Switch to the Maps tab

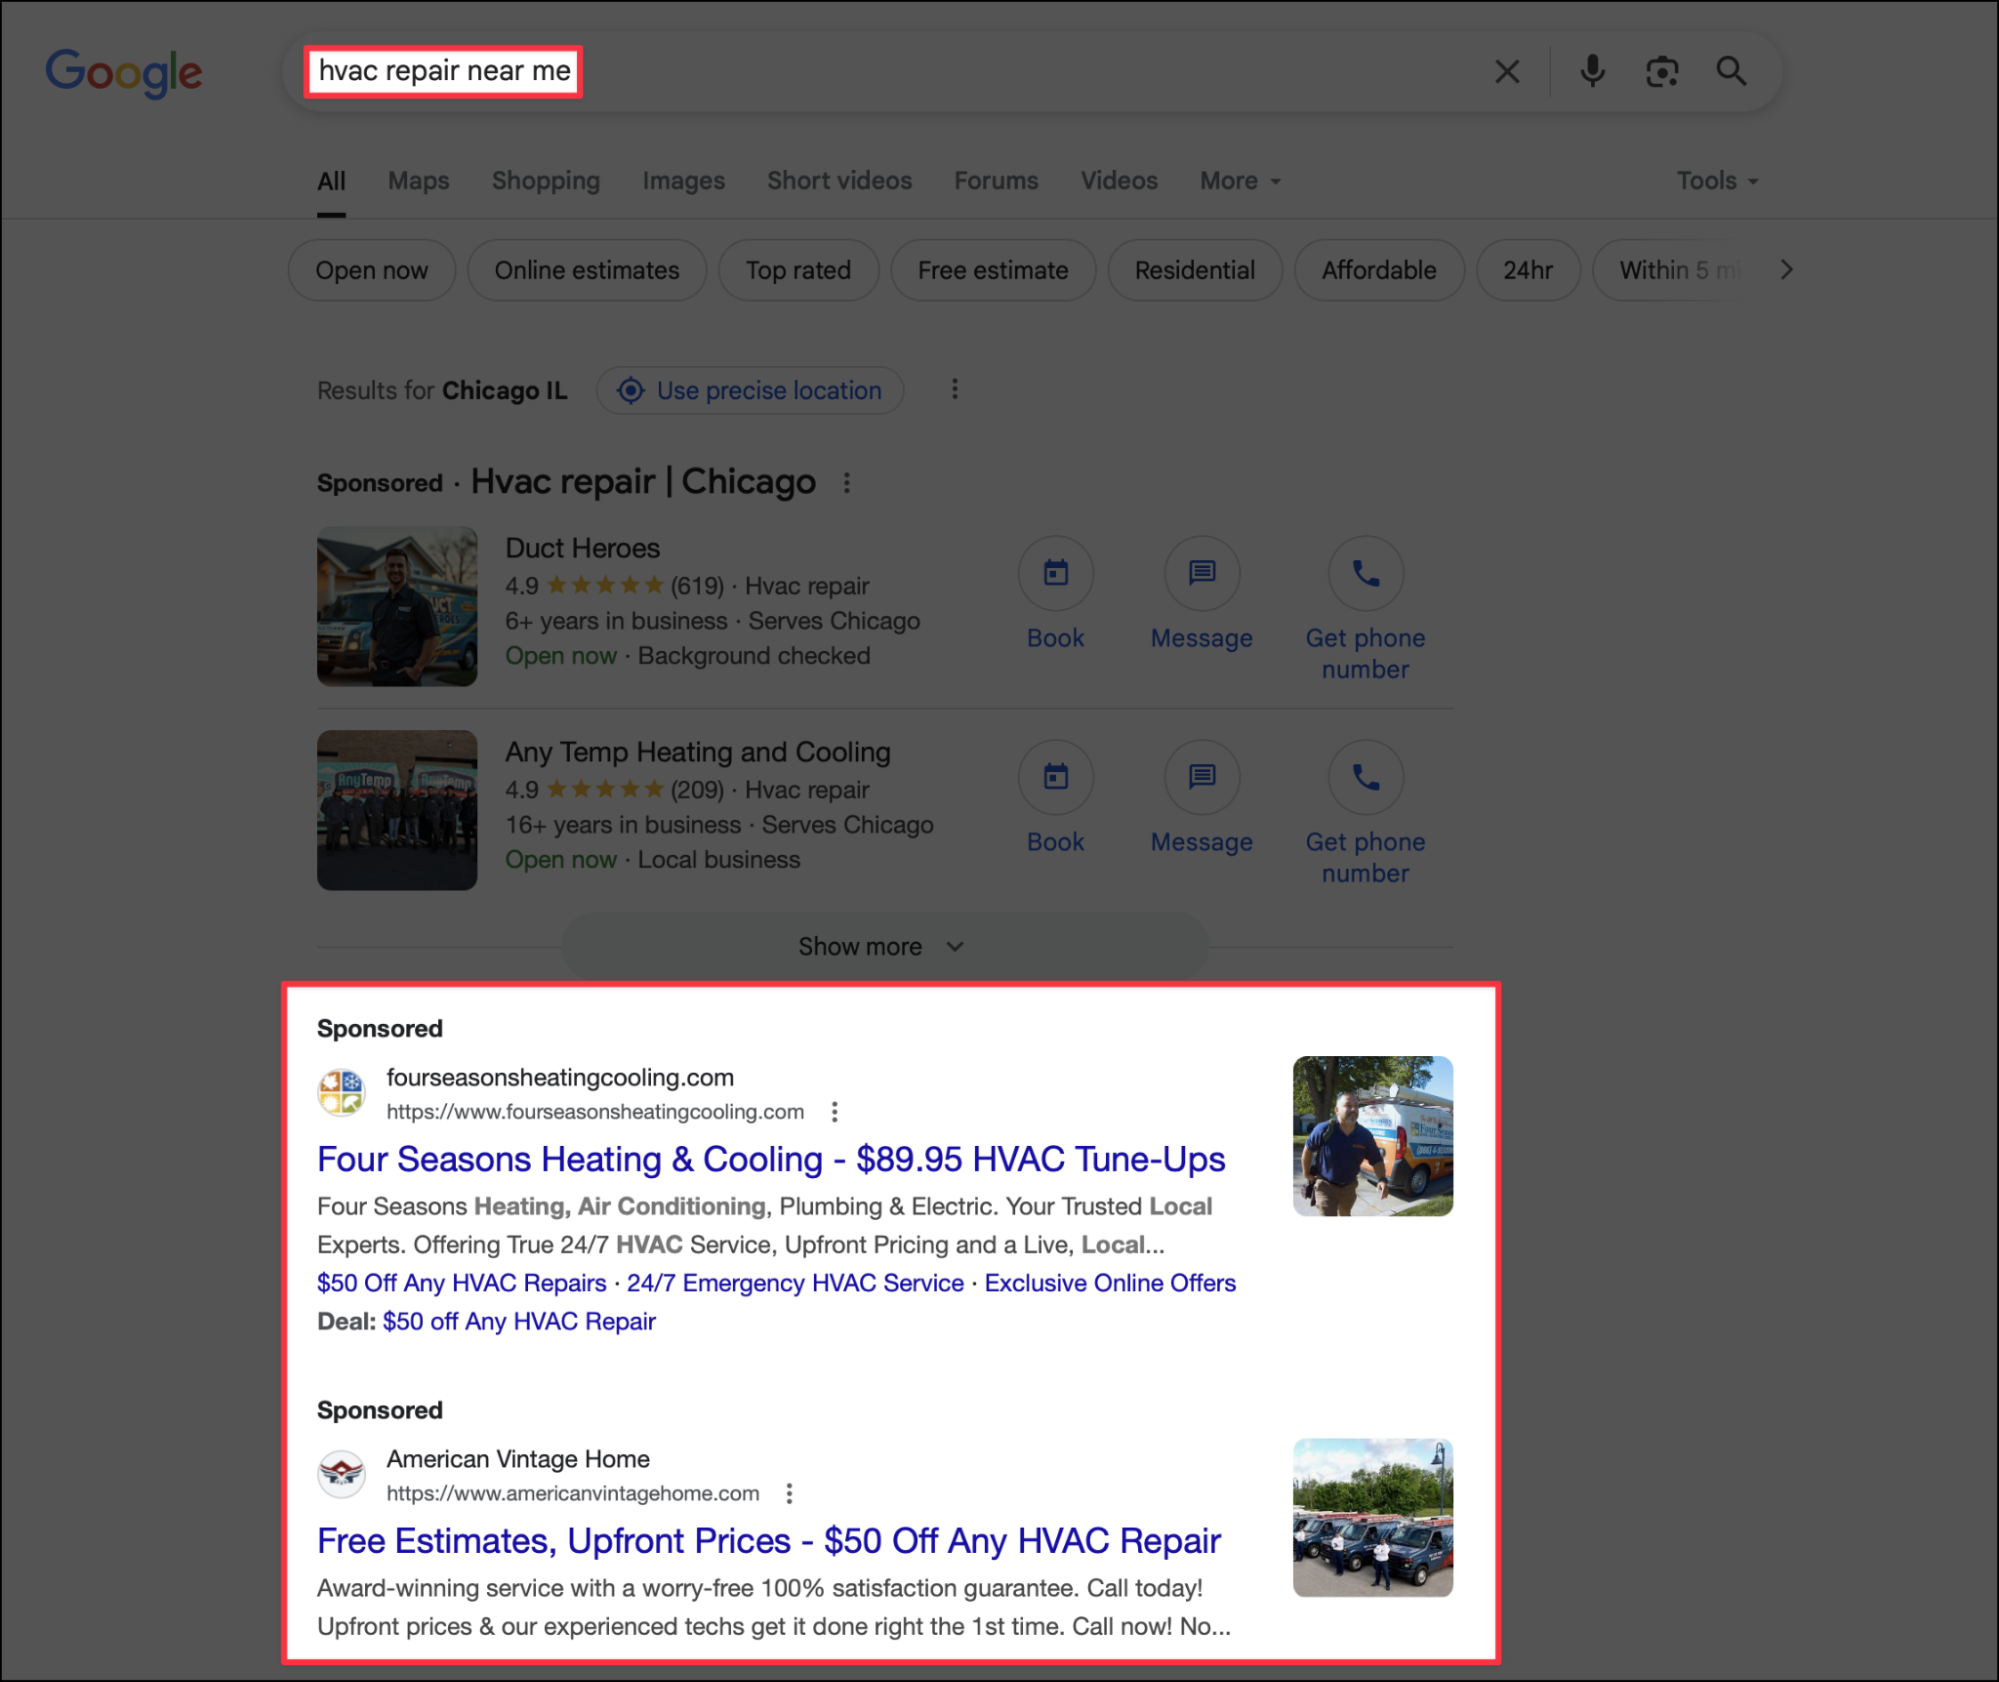418,181
